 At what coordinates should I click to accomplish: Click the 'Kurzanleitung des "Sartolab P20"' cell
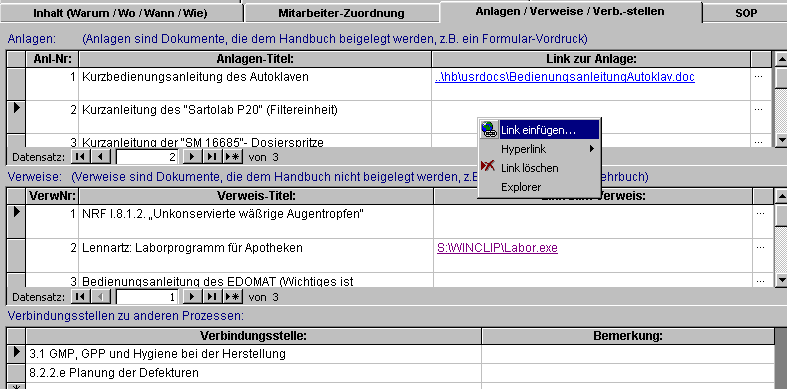255,116
